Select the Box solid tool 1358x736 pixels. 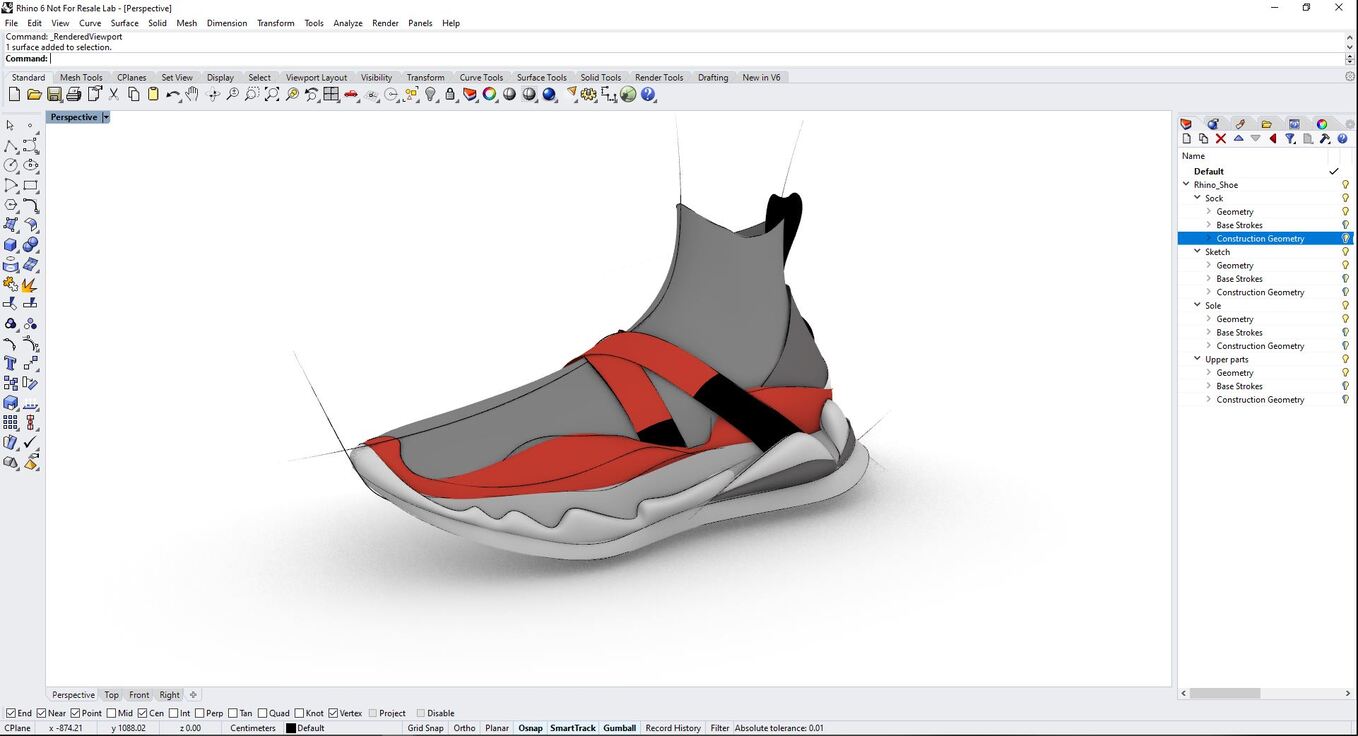click(x=10, y=245)
